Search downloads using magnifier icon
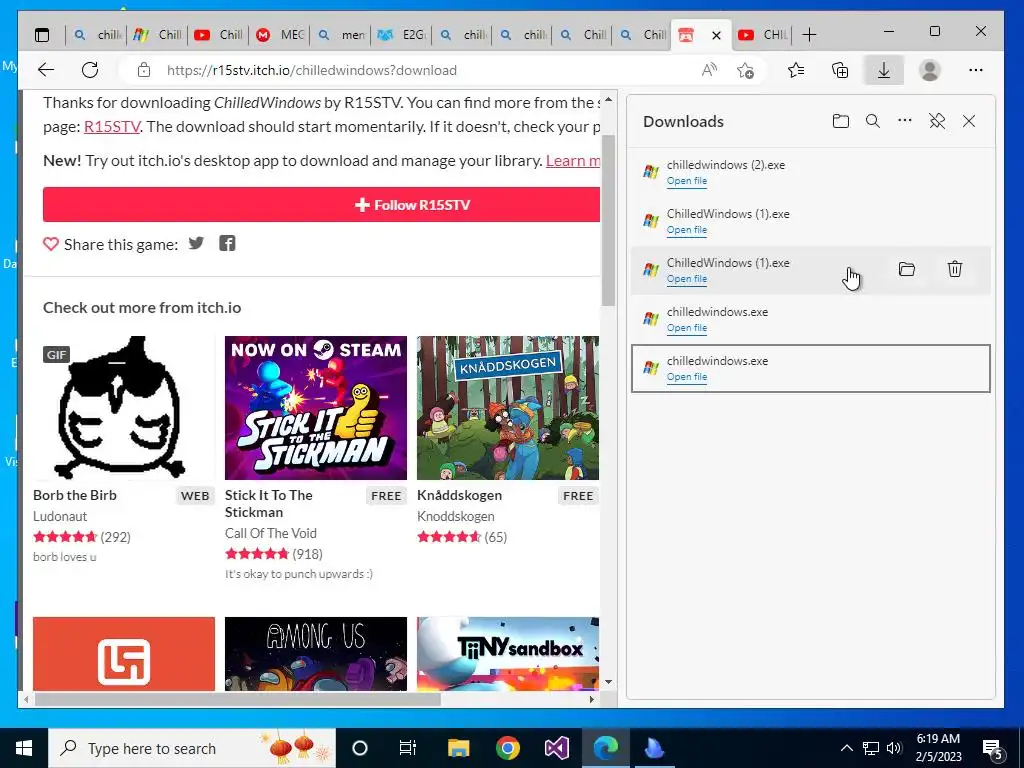Image resolution: width=1024 pixels, height=768 pixels. coord(872,121)
